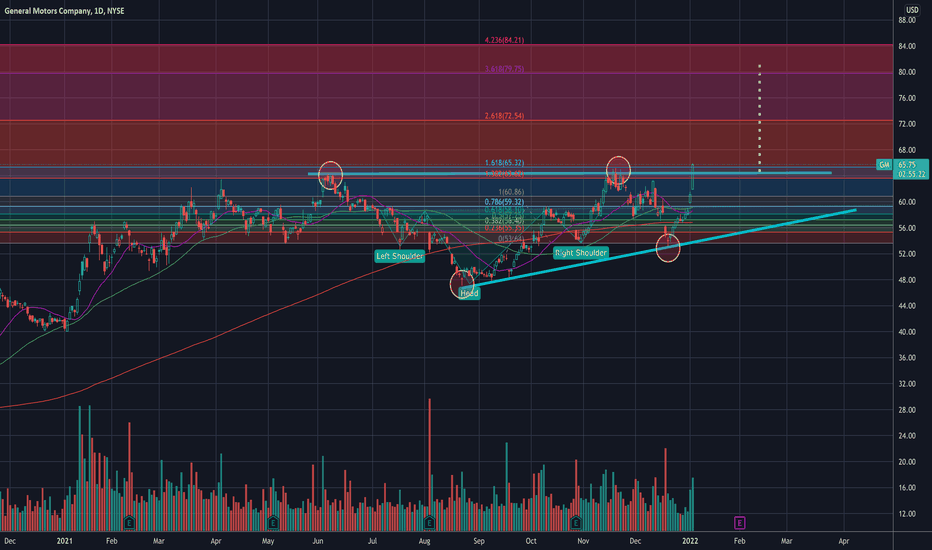This screenshot has width=932, height=550.
Task: Click the 1(60.86) Fibonacci level label
Action: pos(511,192)
